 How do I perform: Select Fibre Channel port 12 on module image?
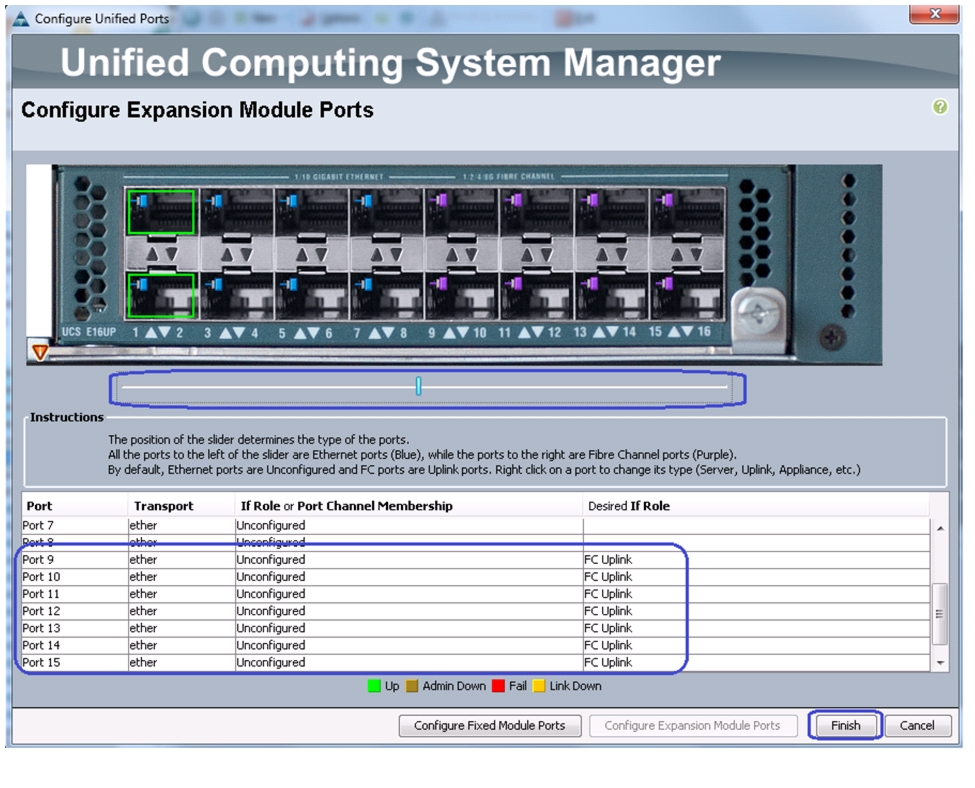537,296
